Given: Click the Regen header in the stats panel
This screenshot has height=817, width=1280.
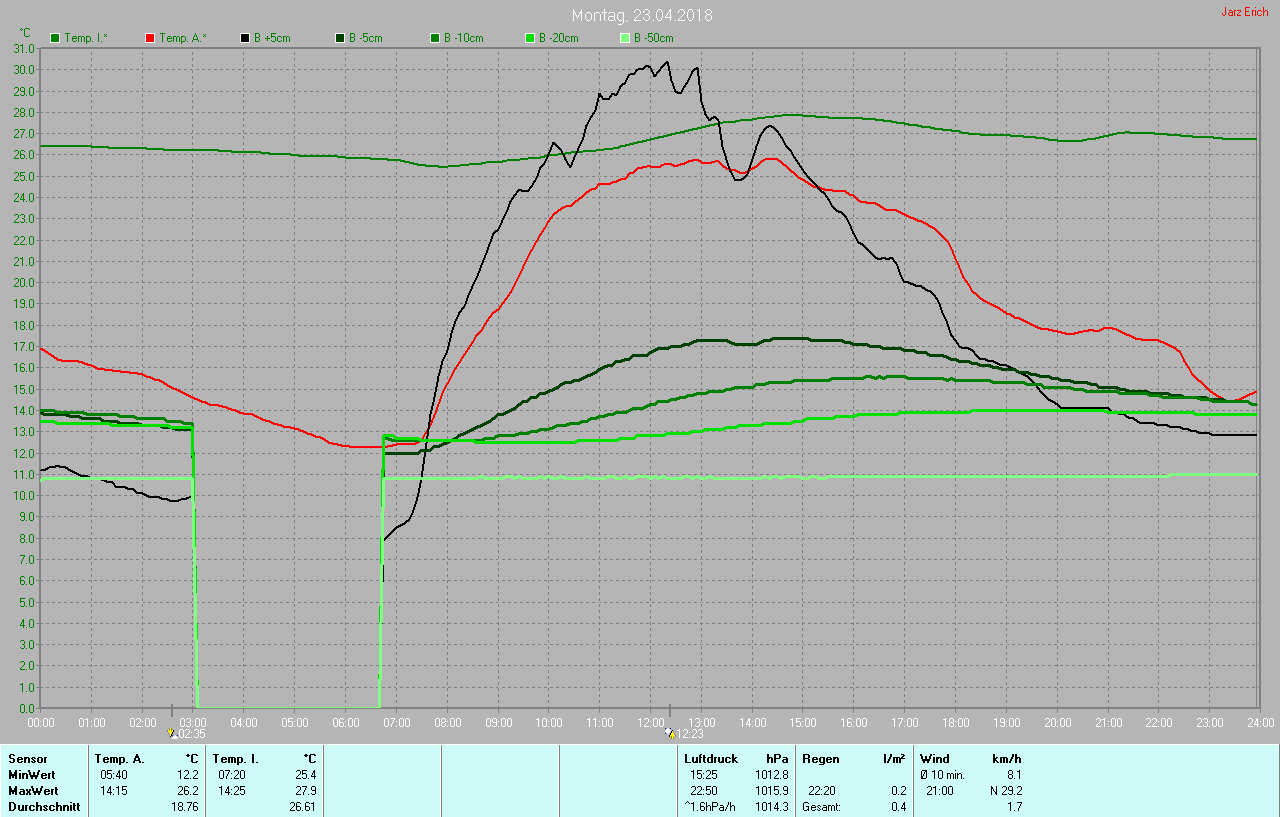Looking at the screenshot, I should [x=820, y=759].
